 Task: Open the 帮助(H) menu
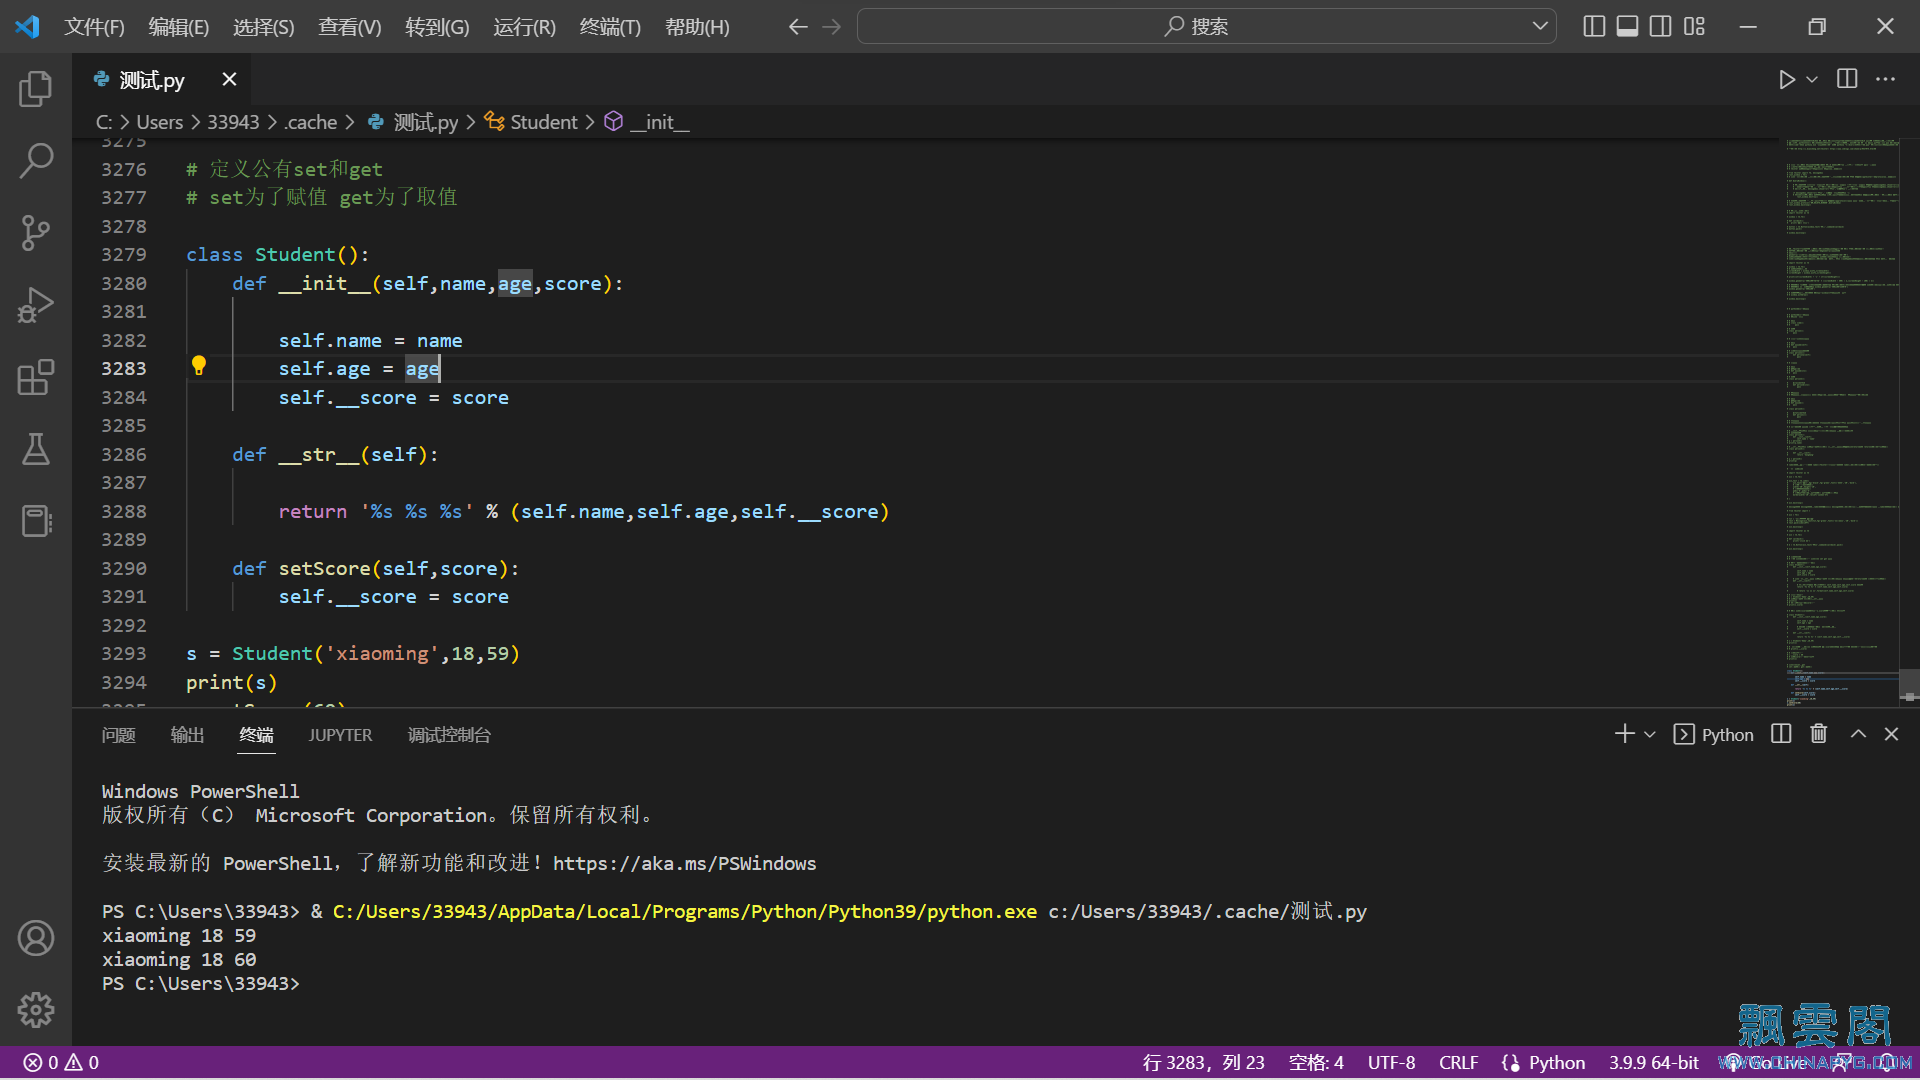coord(697,27)
